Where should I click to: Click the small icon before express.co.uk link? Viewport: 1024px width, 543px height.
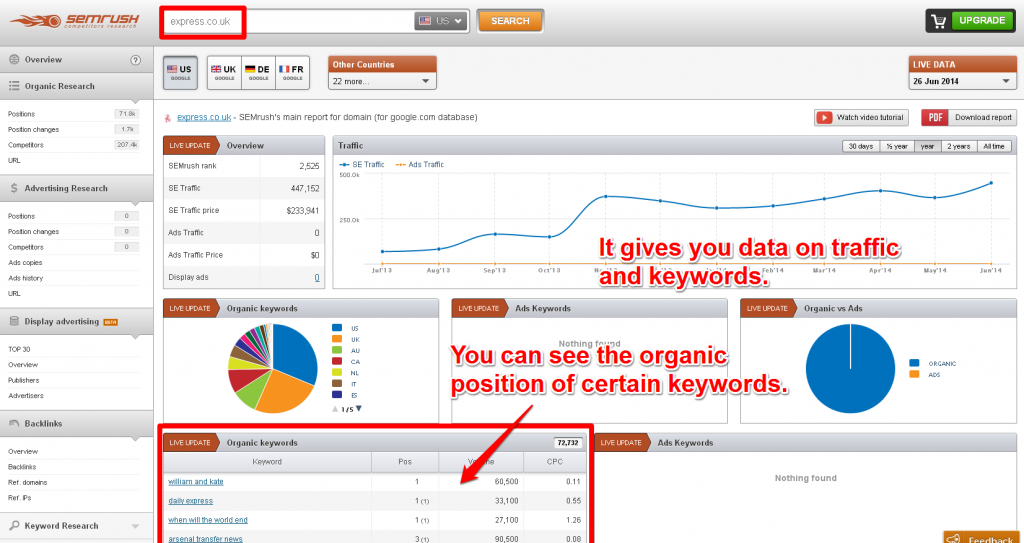click(168, 118)
